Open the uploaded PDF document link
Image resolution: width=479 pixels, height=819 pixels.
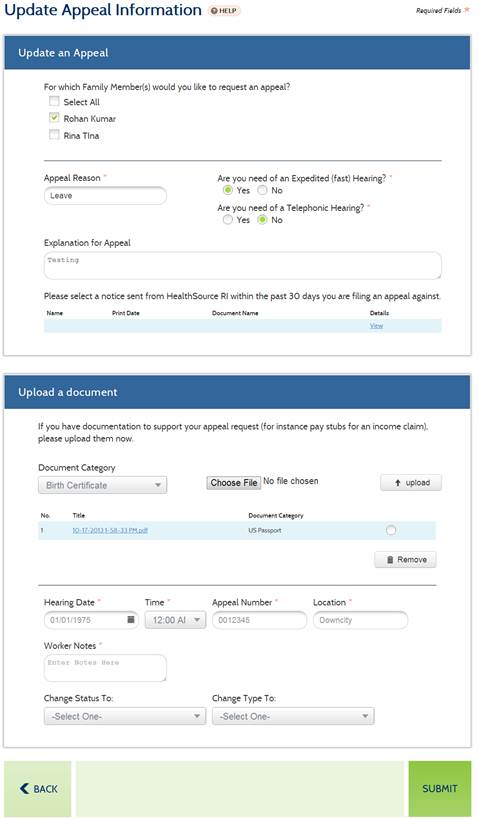point(110,530)
